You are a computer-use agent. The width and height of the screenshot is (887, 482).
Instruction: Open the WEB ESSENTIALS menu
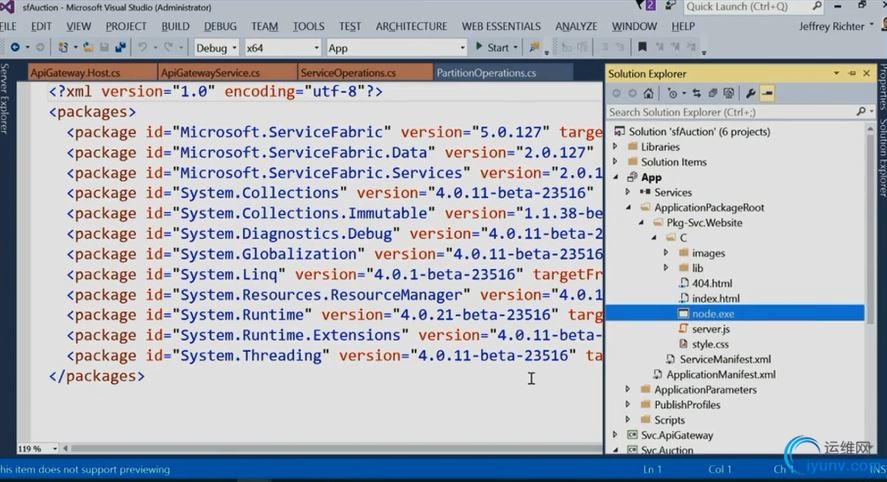tap(501, 27)
